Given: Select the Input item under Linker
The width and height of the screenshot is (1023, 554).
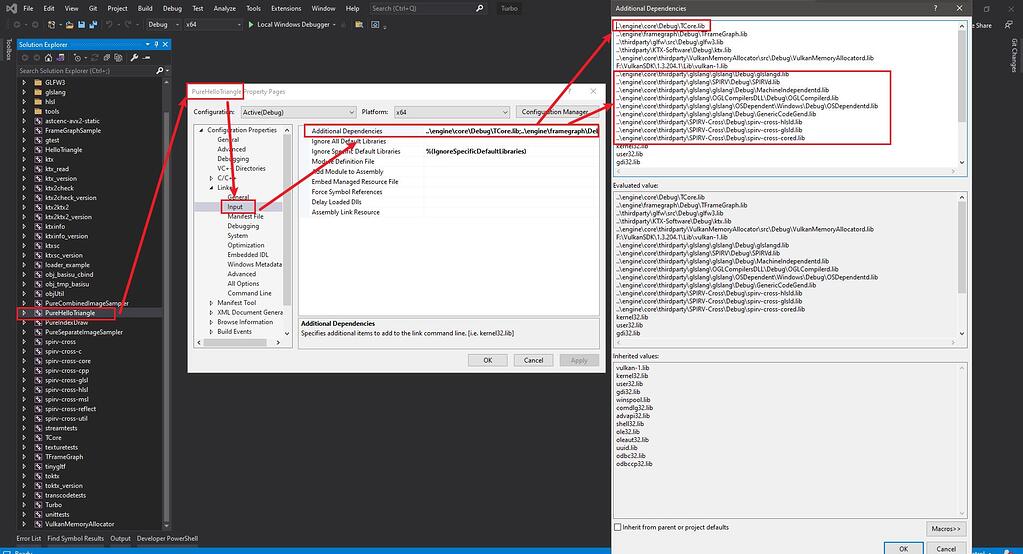Looking at the screenshot, I should [x=235, y=207].
